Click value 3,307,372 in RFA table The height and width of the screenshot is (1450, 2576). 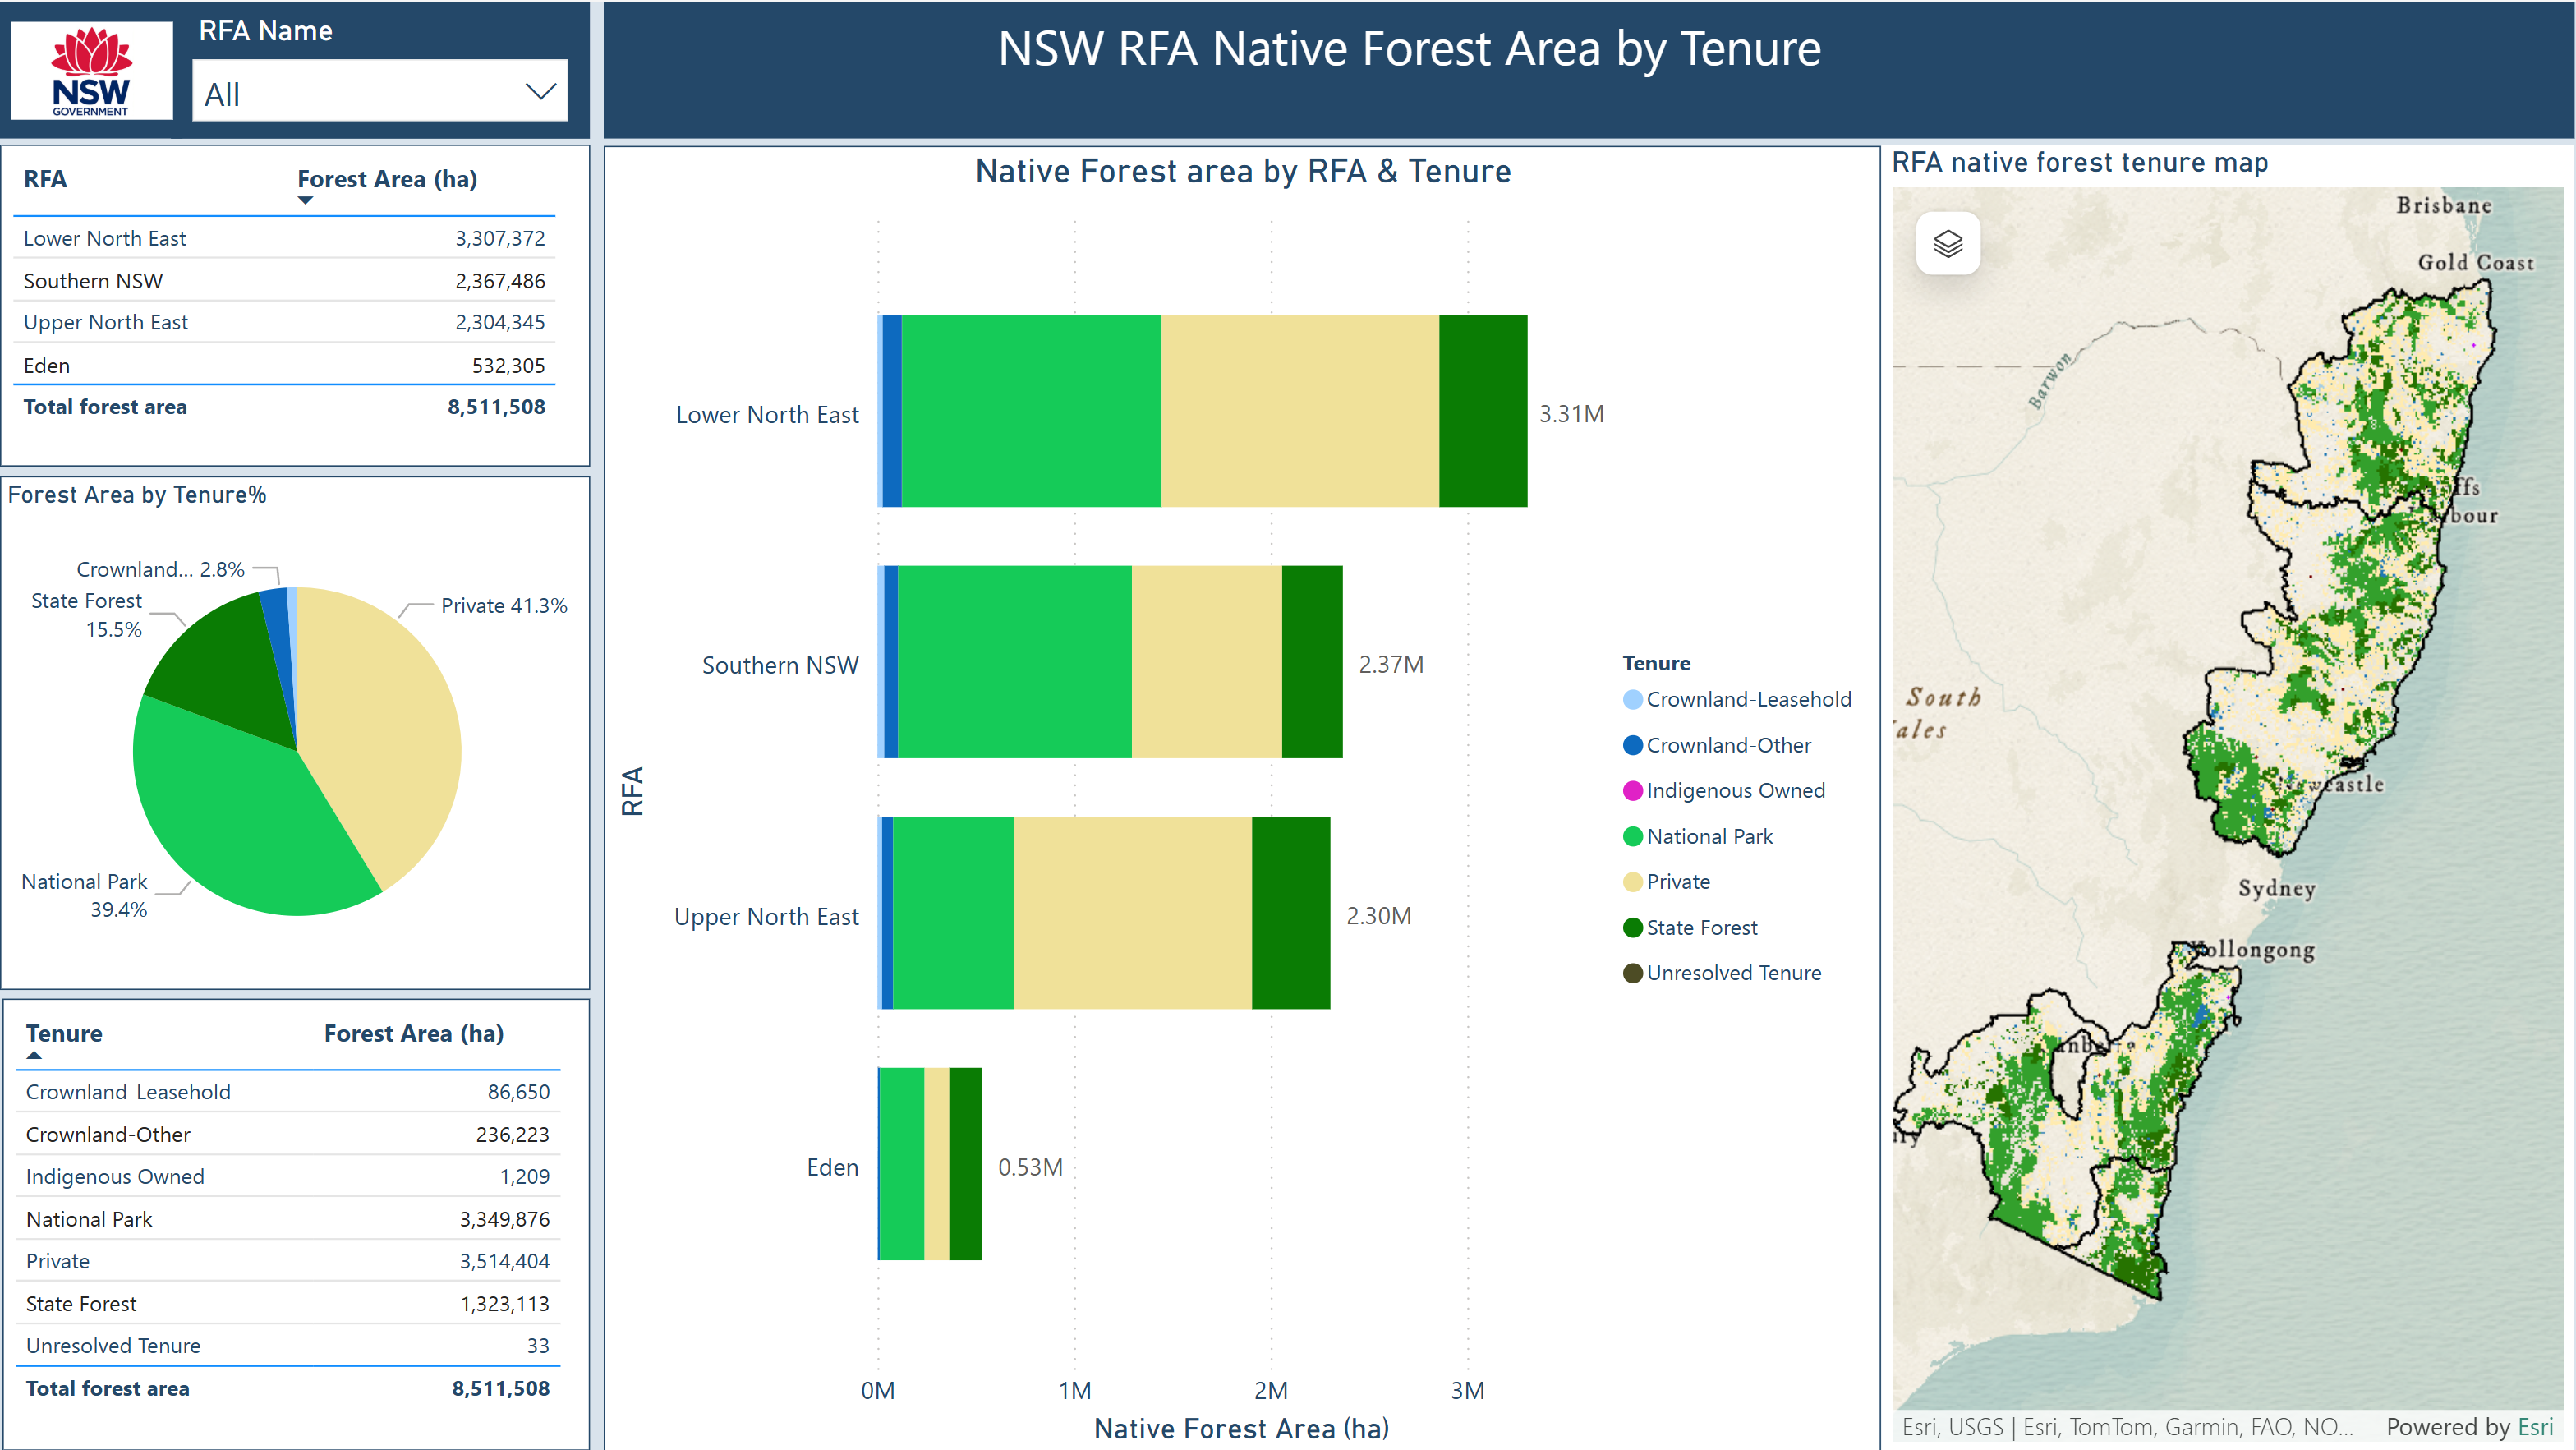(x=500, y=239)
